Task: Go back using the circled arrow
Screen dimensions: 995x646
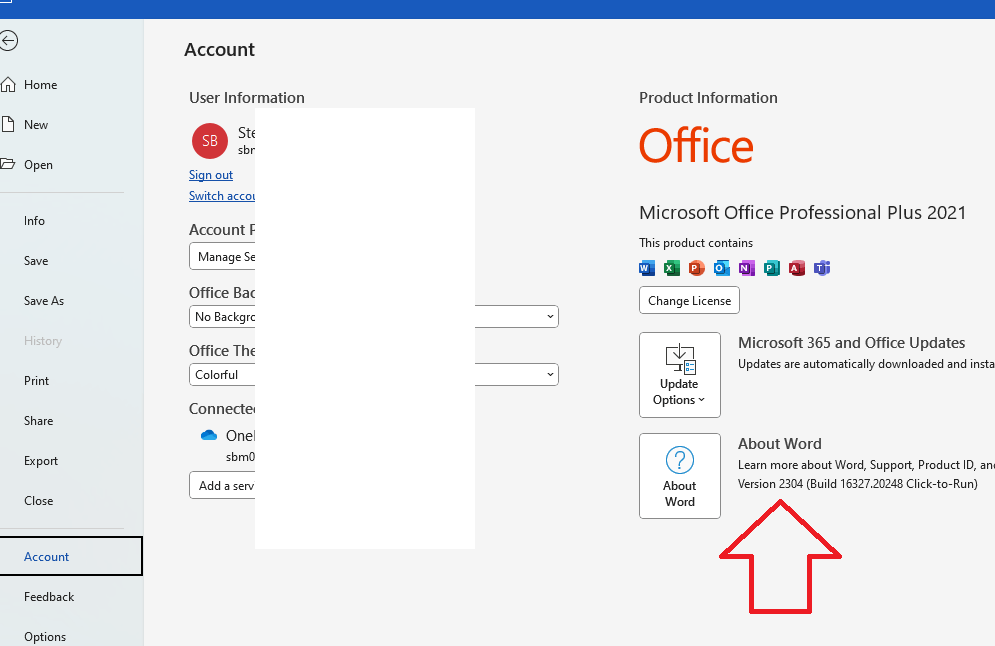Action: click(x=8, y=41)
